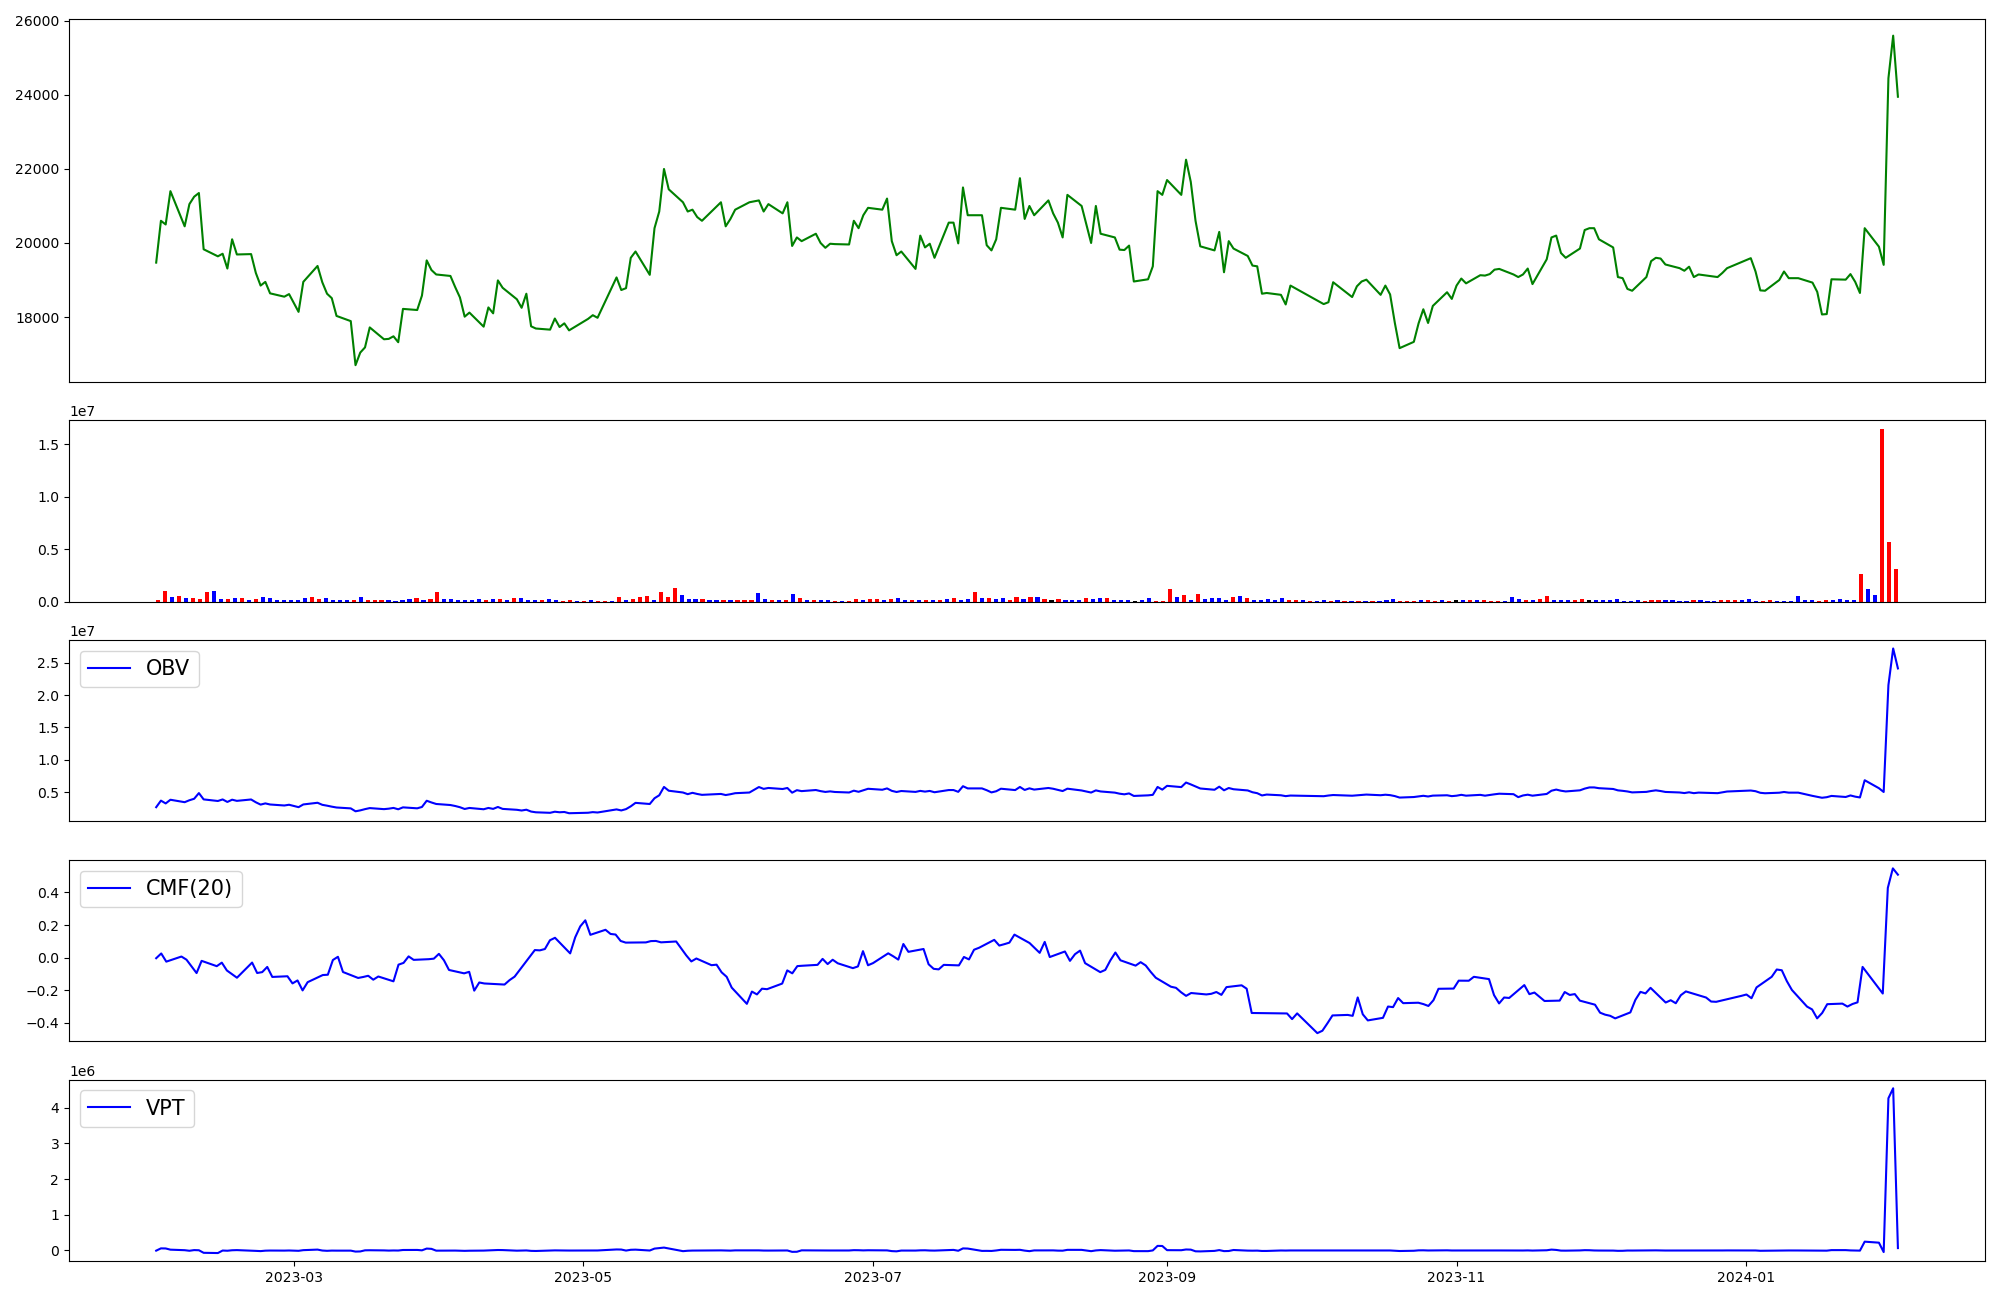This screenshot has height=1300, width=2000.
Task: Click the 2023-03 x-axis date label
Action: (x=294, y=1277)
